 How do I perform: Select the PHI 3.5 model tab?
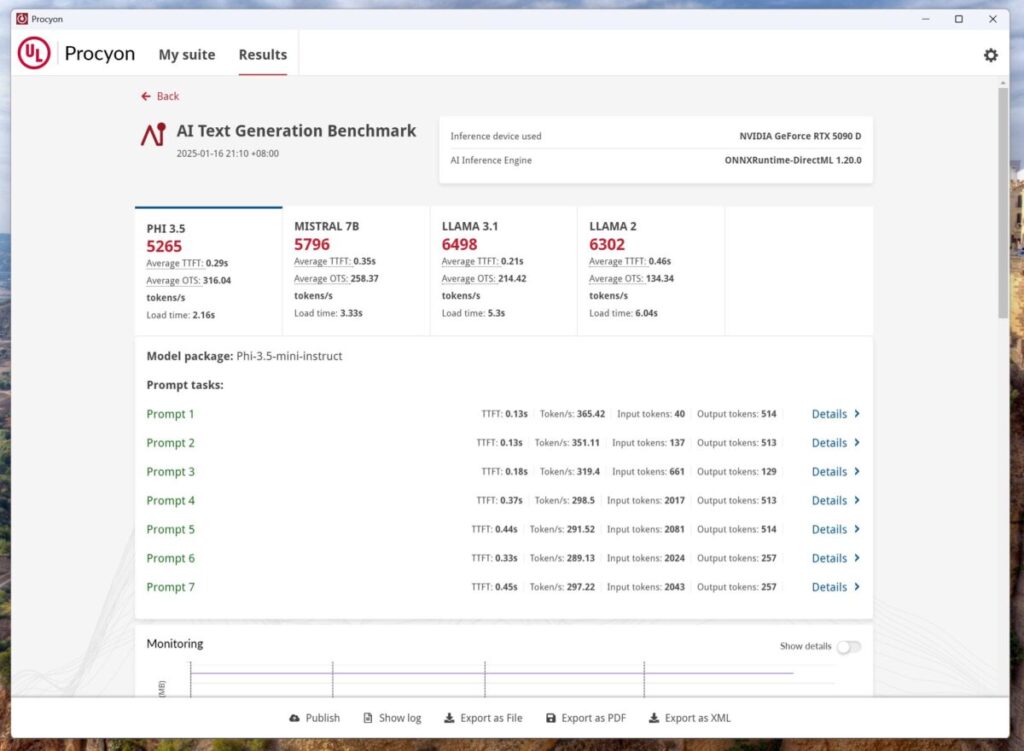209,271
